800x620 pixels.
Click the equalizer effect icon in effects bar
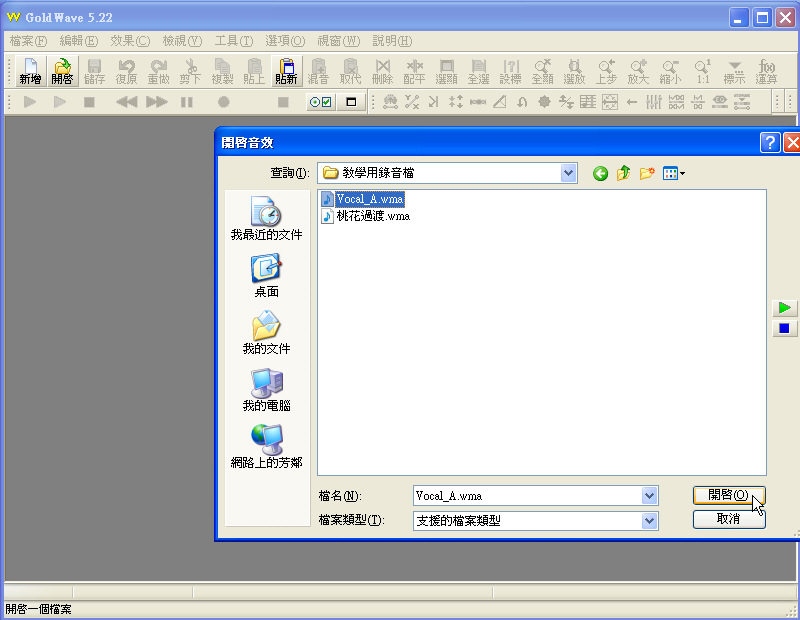[x=654, y=102]
